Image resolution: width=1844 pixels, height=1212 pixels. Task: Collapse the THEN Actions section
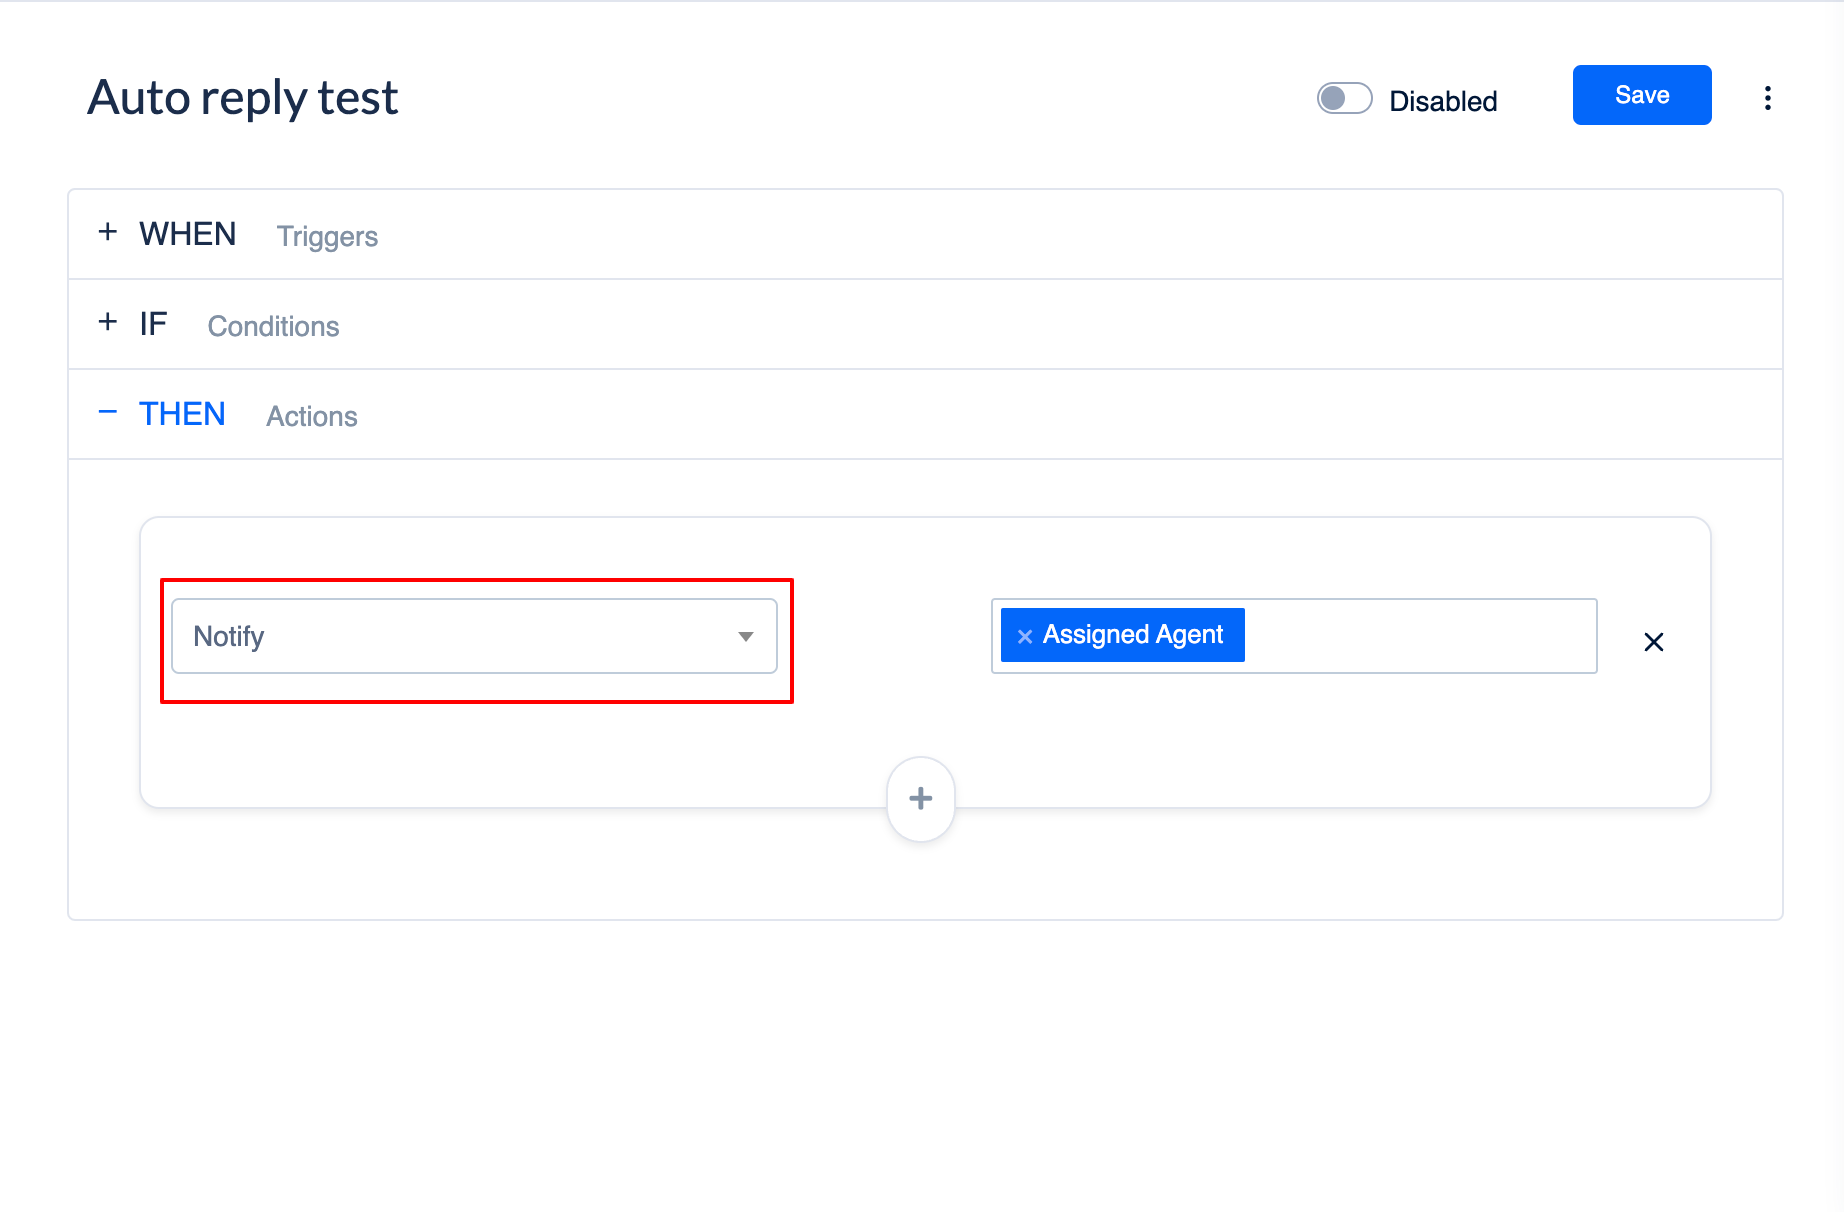[182, 413]
